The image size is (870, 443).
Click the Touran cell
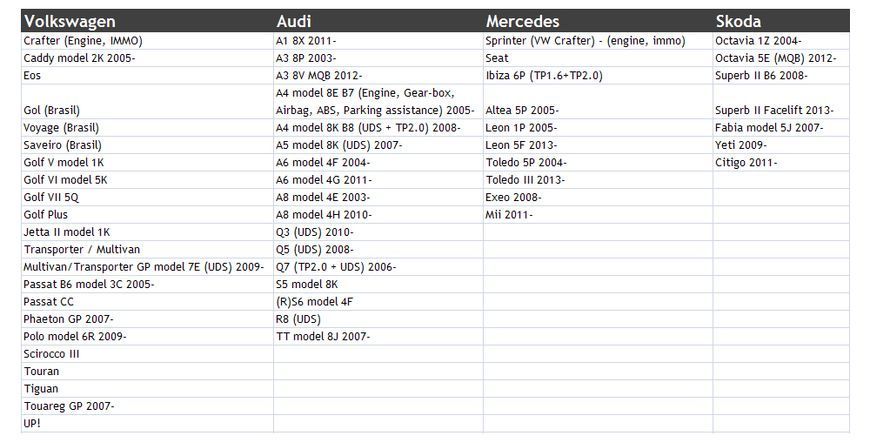pyautogui.click(x=147, y=371)
